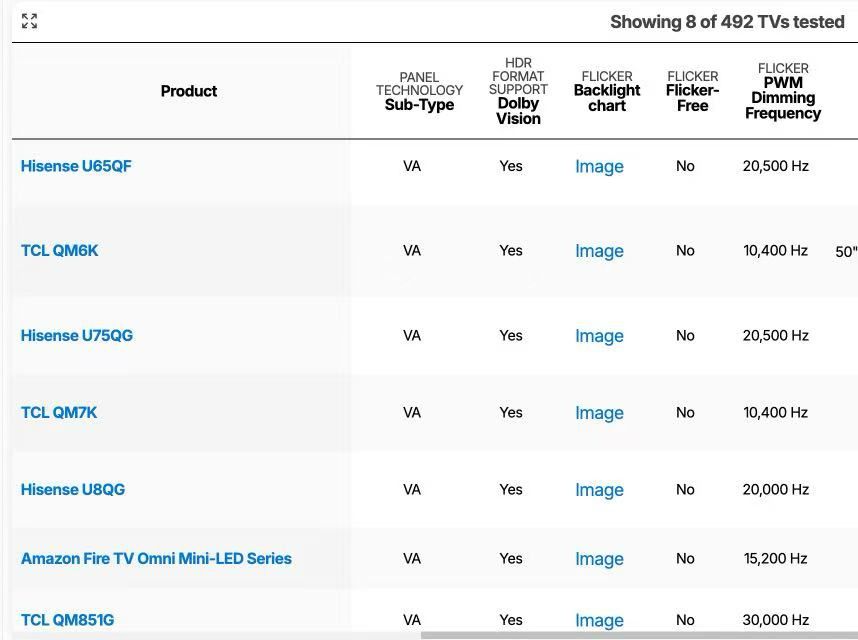Image resolution: width=858 pixels, height=640 pixels.
Task: View TCL QM6K backlight chart image
Action: [x=599, y=252]
